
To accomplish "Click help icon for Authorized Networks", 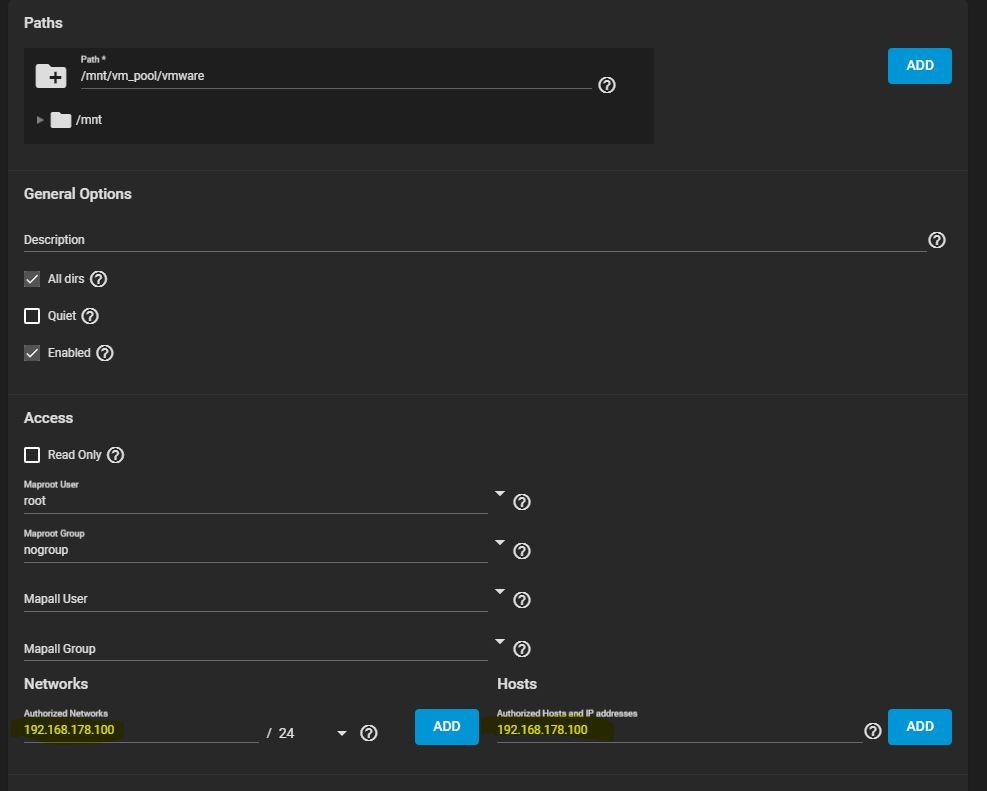I will tap(369, 733).
